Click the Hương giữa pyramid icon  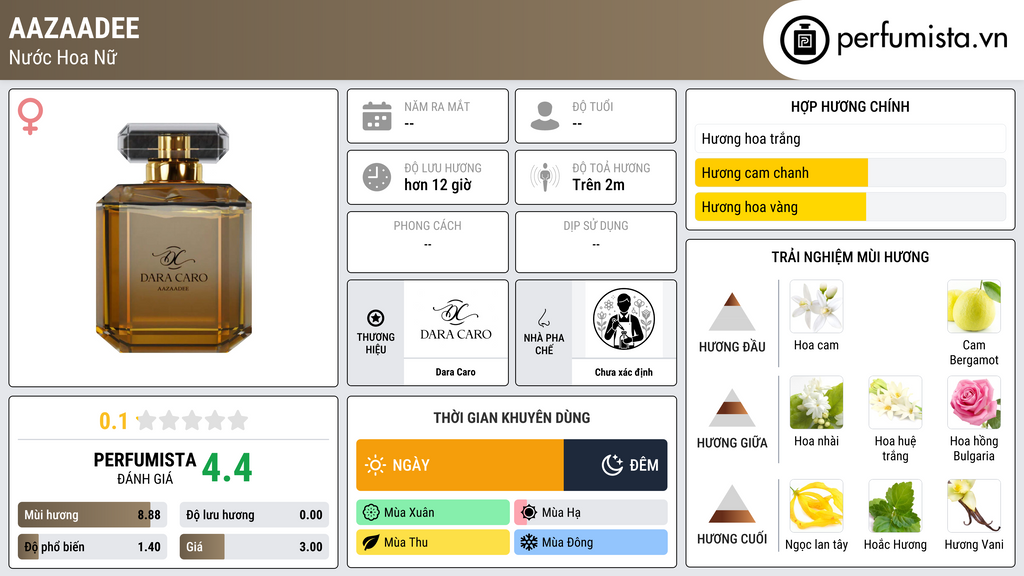(732, 408)
